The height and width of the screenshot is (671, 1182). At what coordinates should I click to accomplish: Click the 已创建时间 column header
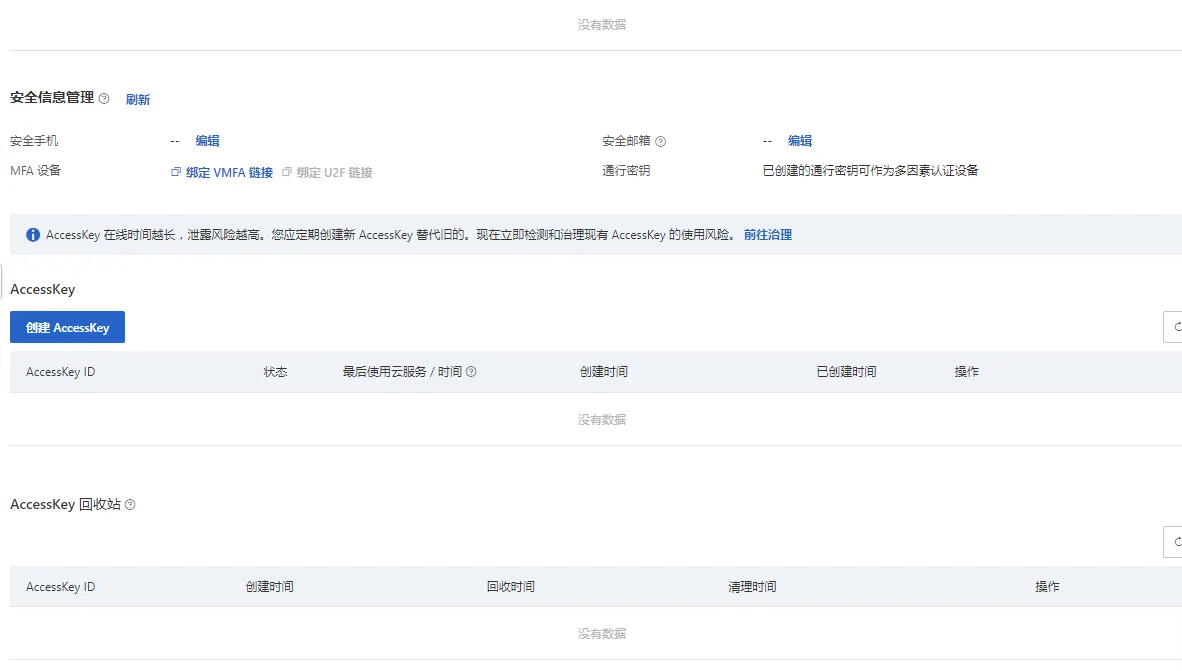847,372
